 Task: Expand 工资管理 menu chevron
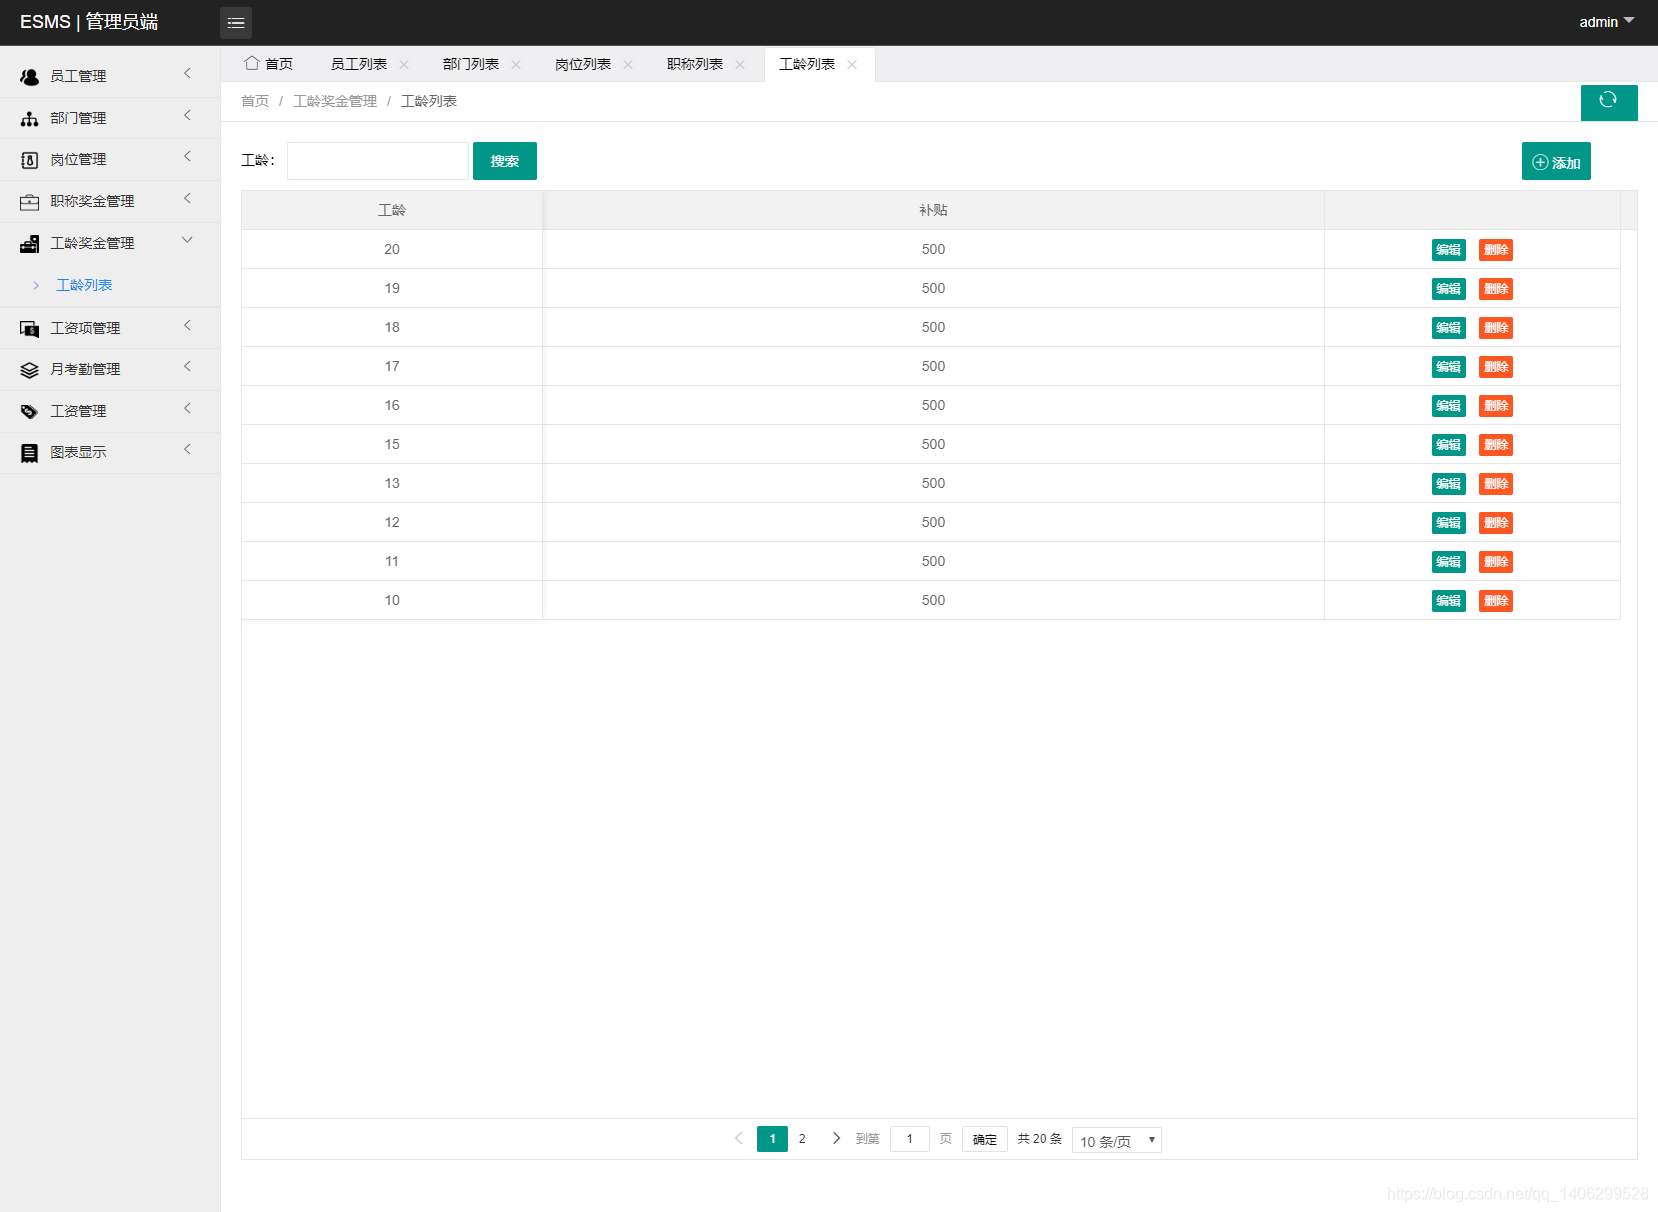click(x=187, y=409)
